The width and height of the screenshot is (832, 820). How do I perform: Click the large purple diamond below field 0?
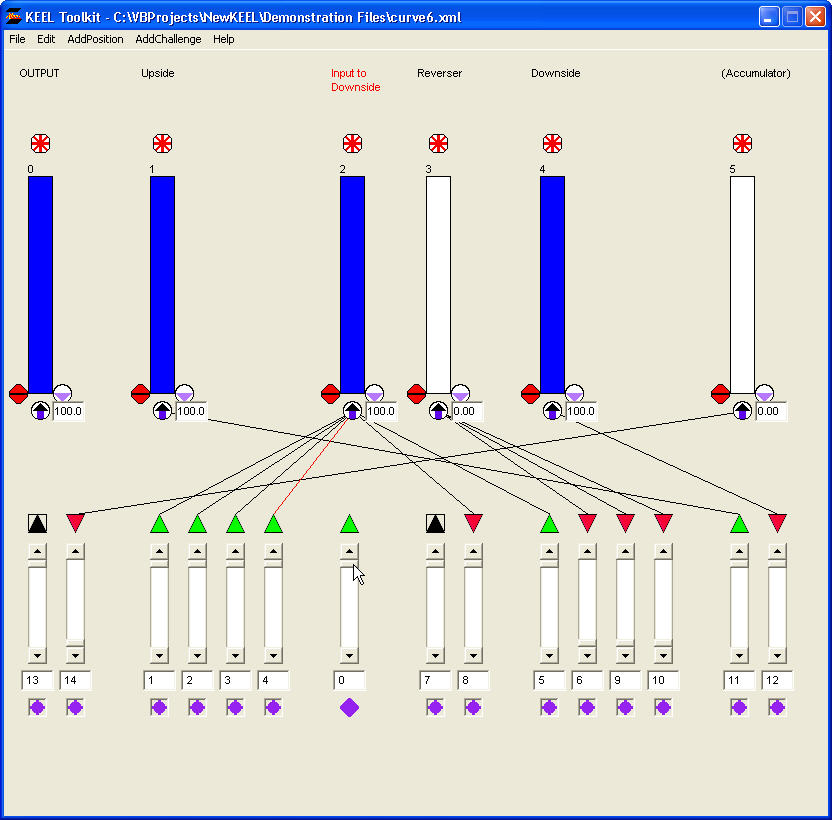pyautogui.click(x=349, y=708)
